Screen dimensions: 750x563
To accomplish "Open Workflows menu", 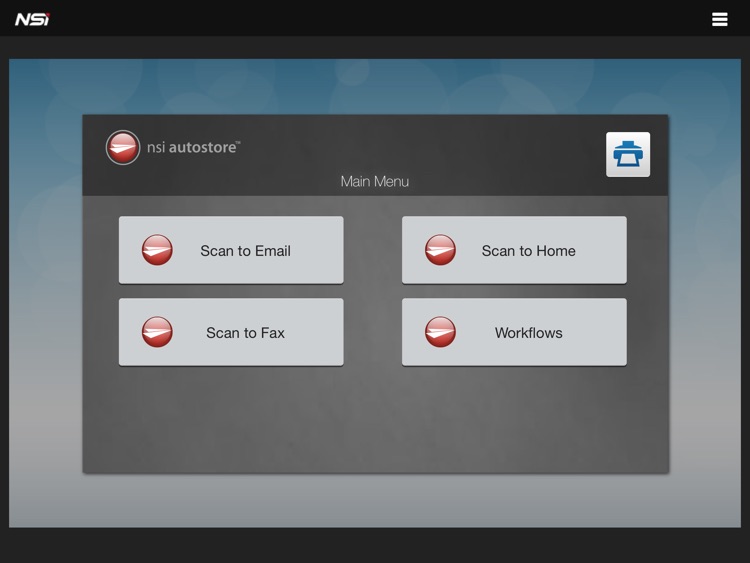I will tap(514, 332).
